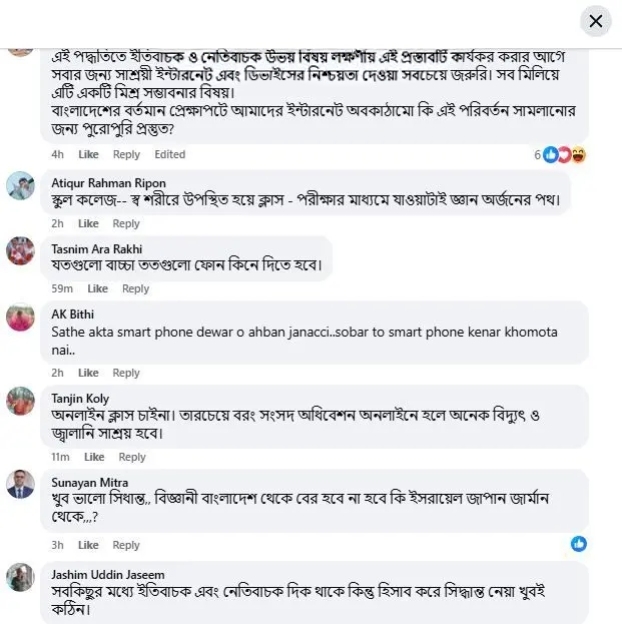Open Atiqur Rahman Ripon's name link
Viewport: 622px width, 624px height.
coord(108,183)
